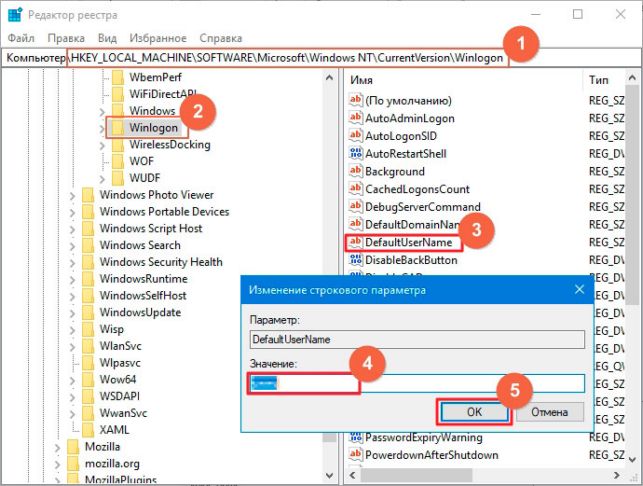Open the Файл menu
Image resolution: width=643 pixels, height=486 pixels.
(21, 38)
